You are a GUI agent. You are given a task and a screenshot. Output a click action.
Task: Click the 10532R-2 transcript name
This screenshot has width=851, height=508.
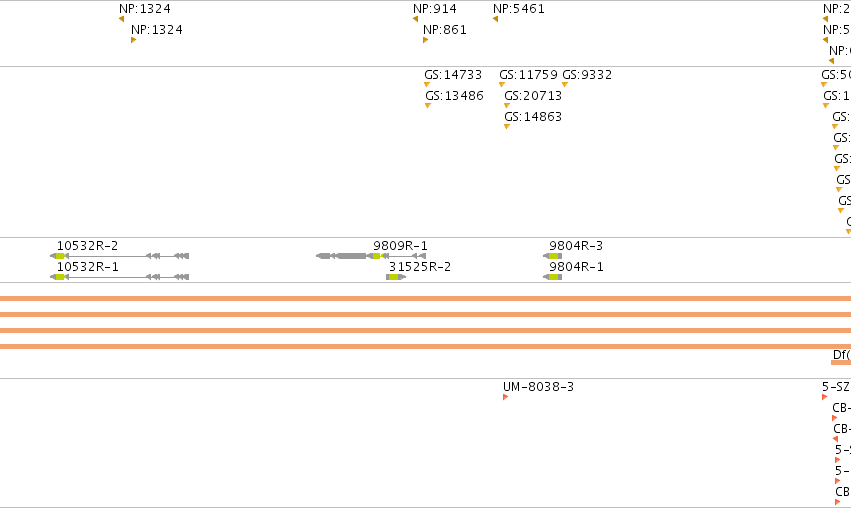click(87, 246)
